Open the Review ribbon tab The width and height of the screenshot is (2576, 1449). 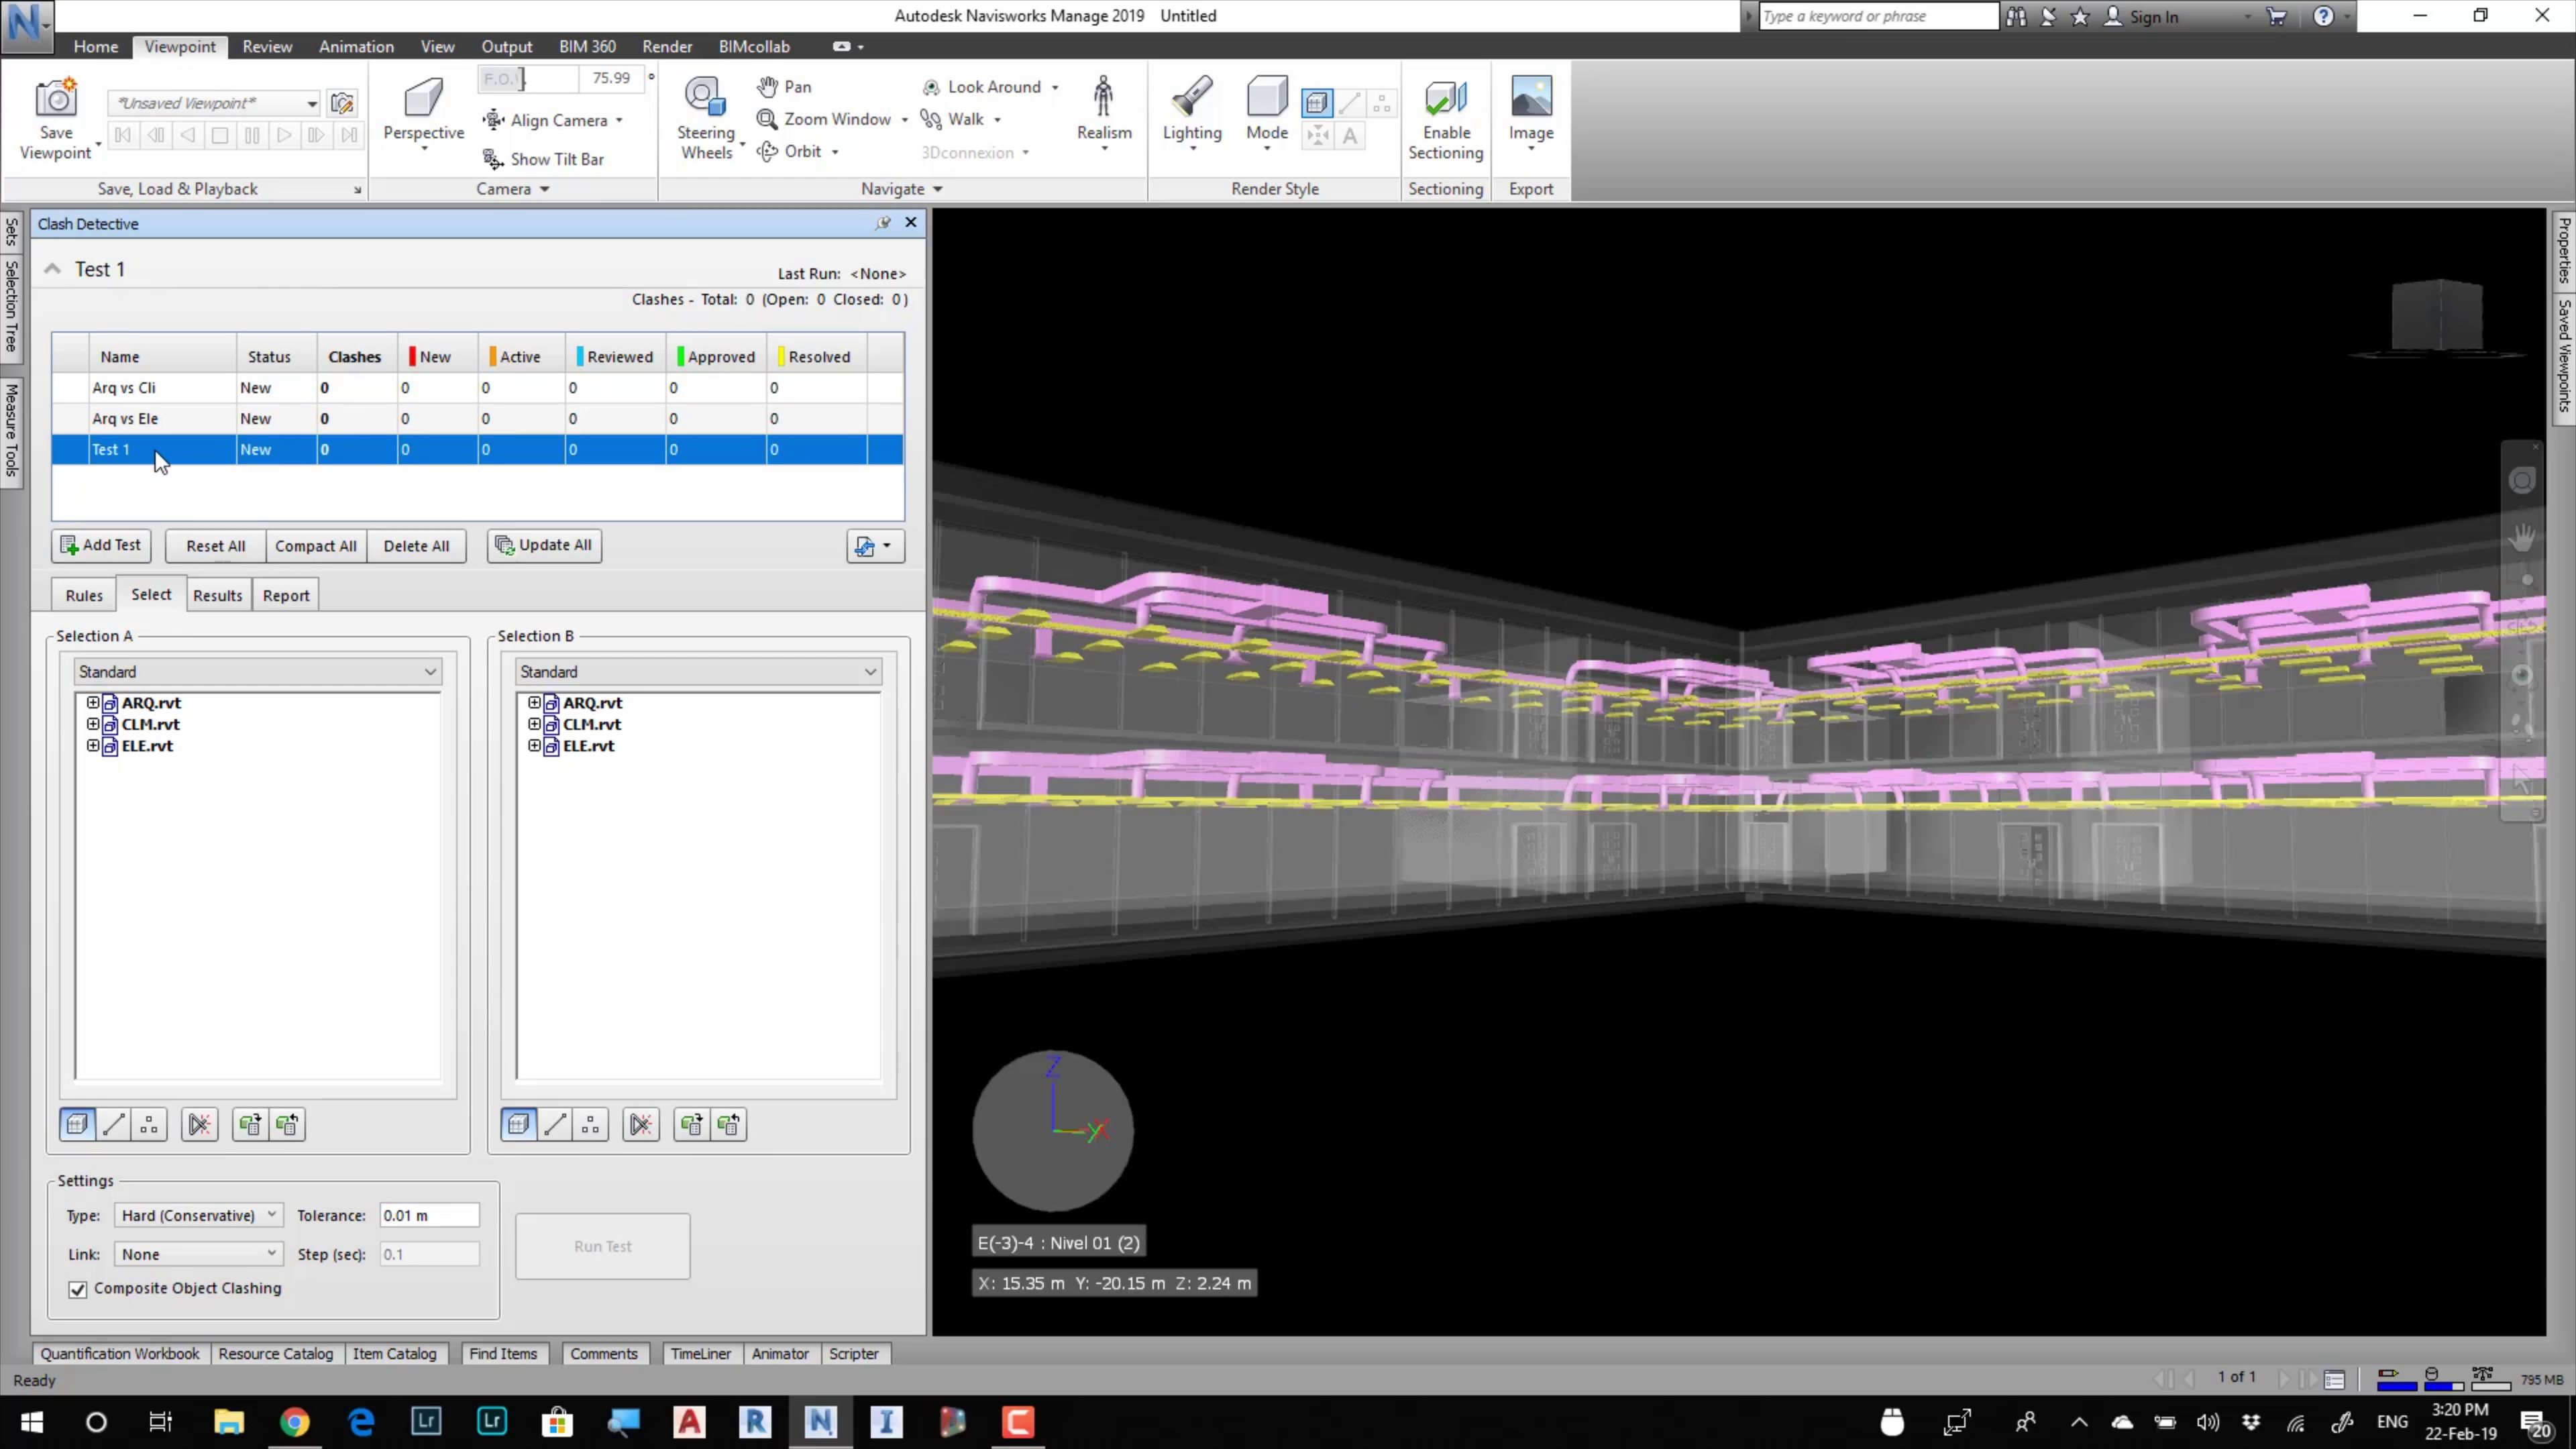267,47
